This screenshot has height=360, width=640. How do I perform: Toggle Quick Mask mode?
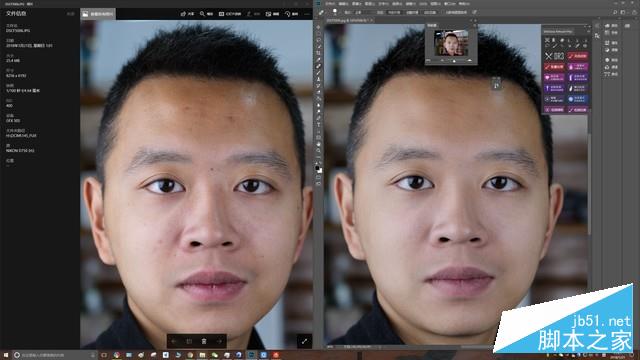click(319, 178)
